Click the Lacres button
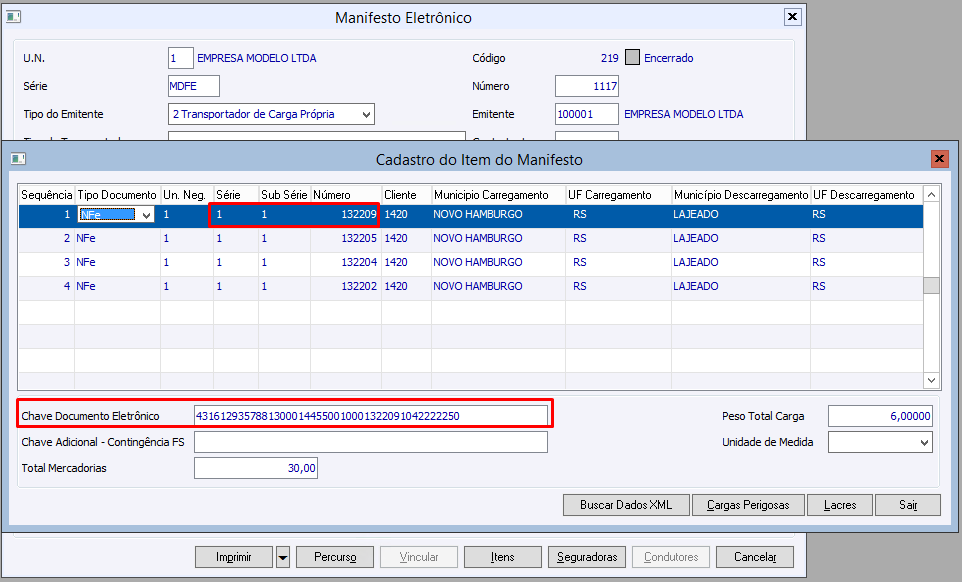Image resolution: width=962 pixels, height=582 pixels. 840,505
